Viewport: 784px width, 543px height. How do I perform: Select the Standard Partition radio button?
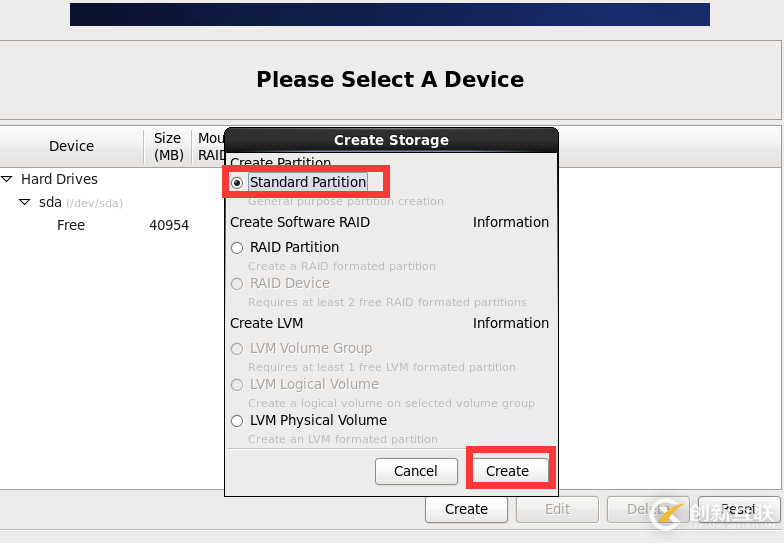pyautogui.click(x=237, y=183)
